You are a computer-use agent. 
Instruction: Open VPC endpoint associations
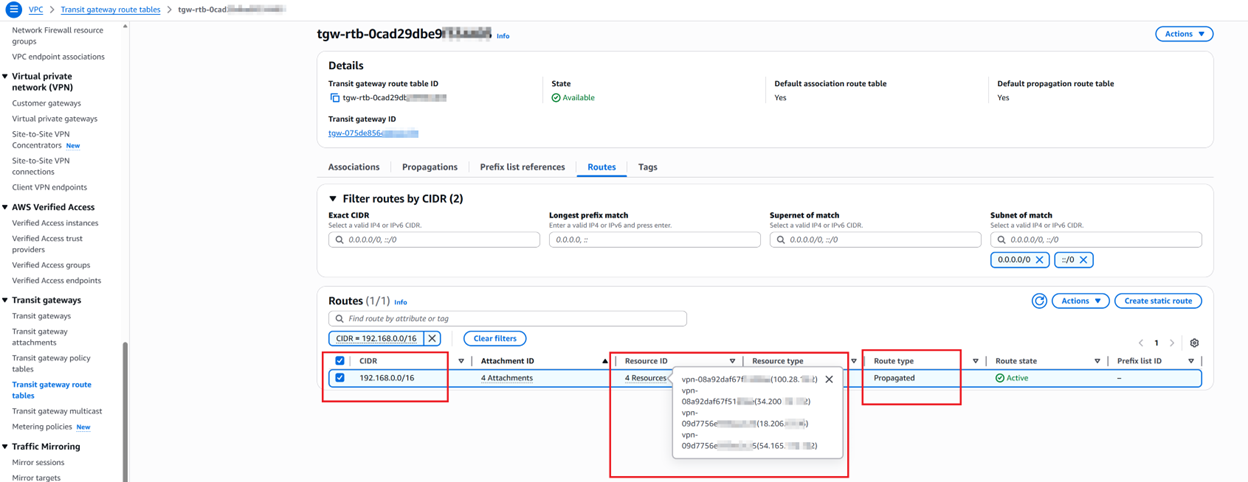pyautogui.click(x=58, y=57)
